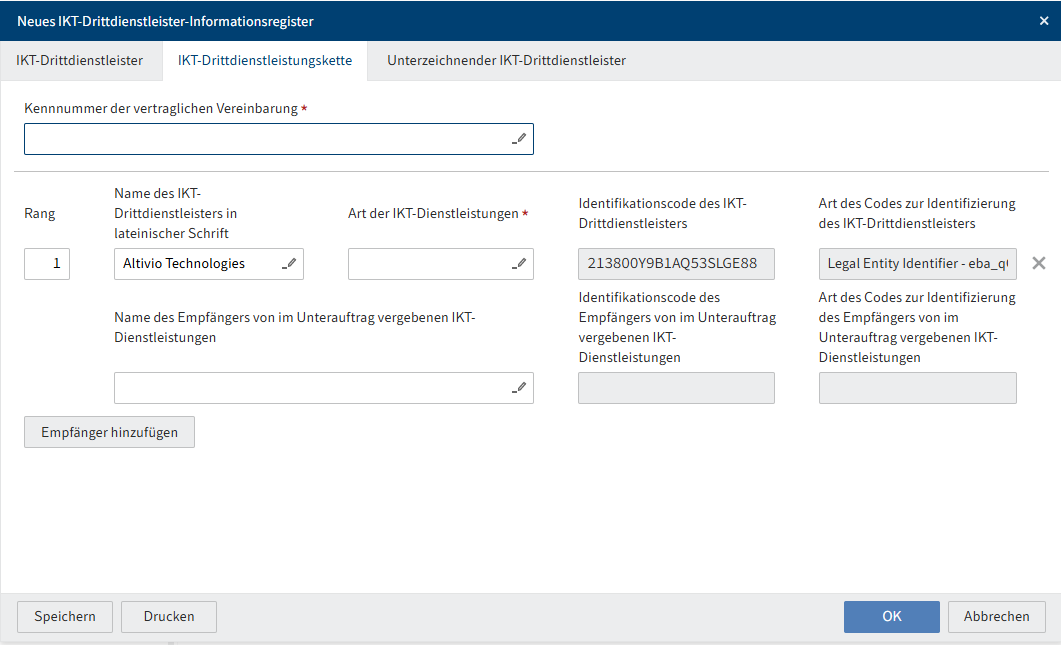The image size is (1061, 645).
Task: Click the Empfänger hinzufügen button
Action: 109,432
